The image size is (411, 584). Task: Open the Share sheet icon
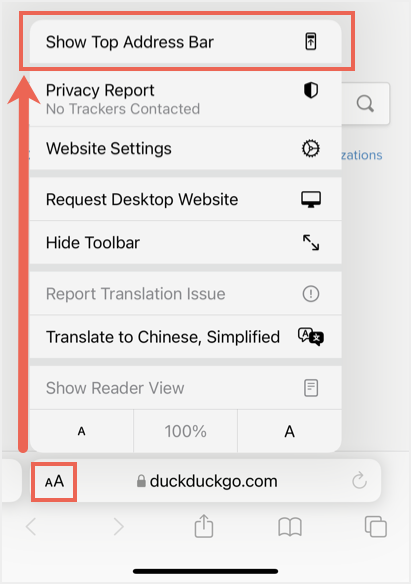(x=204, y=526)
